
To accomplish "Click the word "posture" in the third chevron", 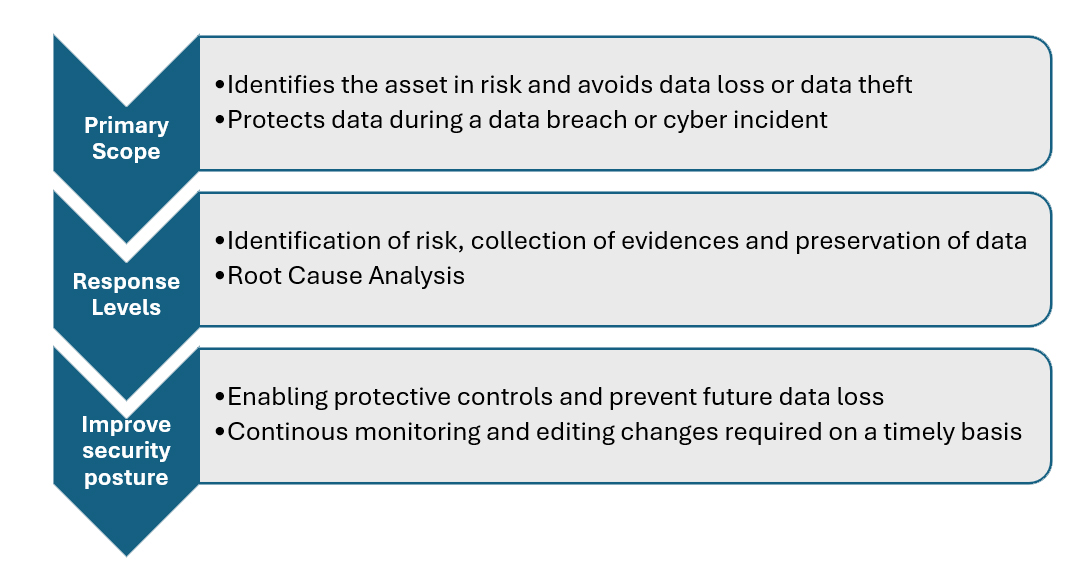I will point(126,477).
